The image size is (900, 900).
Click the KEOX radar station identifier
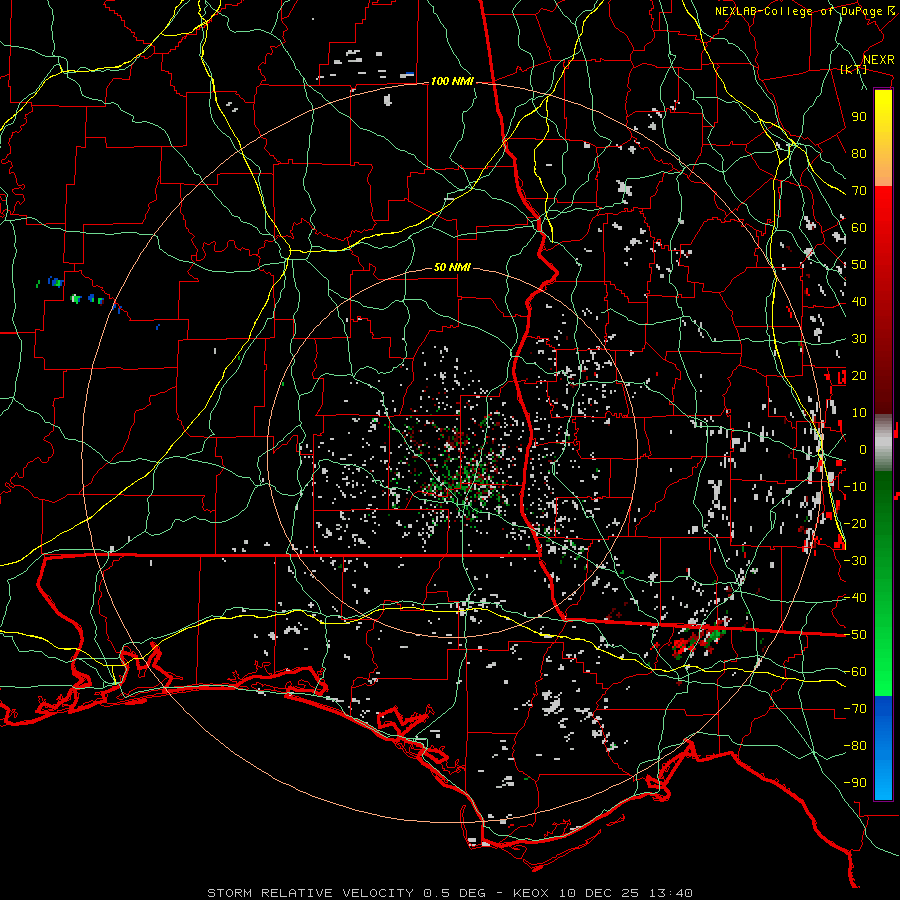click(x=531, y=893)
